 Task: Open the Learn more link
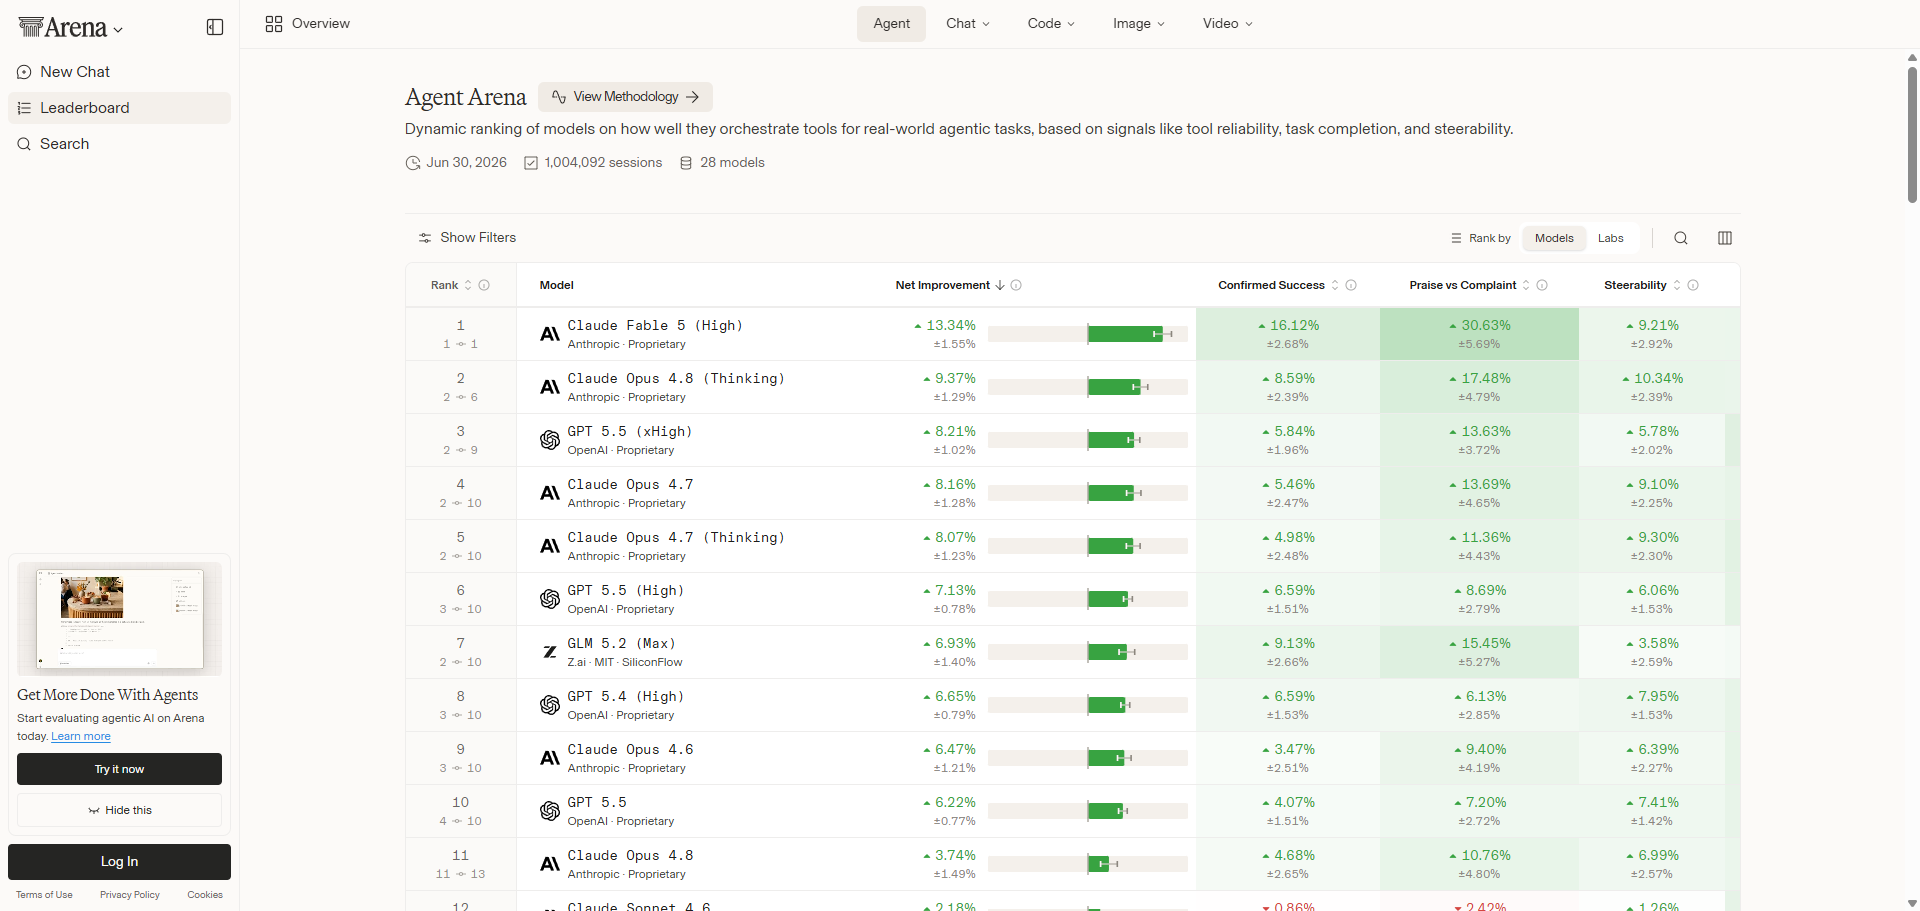[x=81, y=737]
